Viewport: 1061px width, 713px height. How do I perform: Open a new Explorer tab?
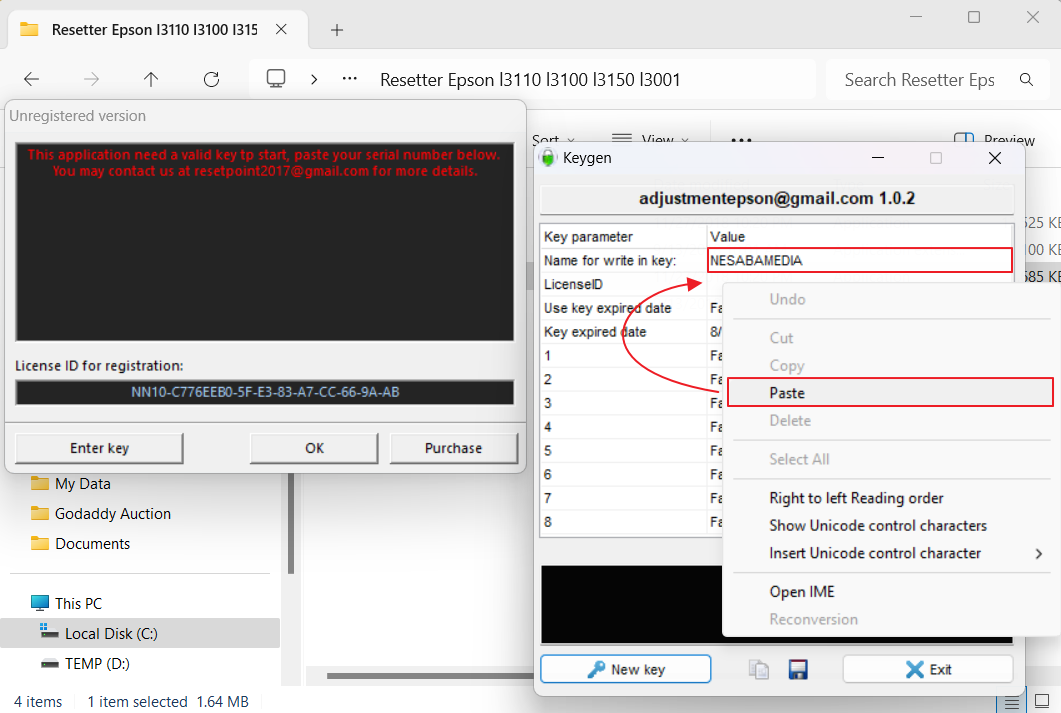337,30
